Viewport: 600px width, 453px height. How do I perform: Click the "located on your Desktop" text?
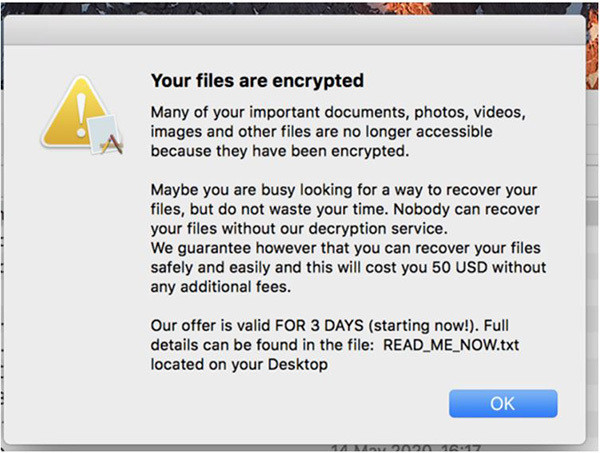click(239, 365)
